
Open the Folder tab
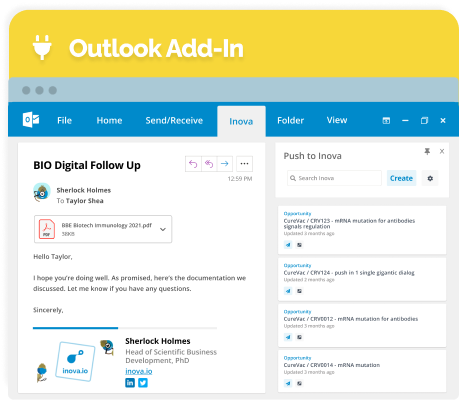point(290,120)
